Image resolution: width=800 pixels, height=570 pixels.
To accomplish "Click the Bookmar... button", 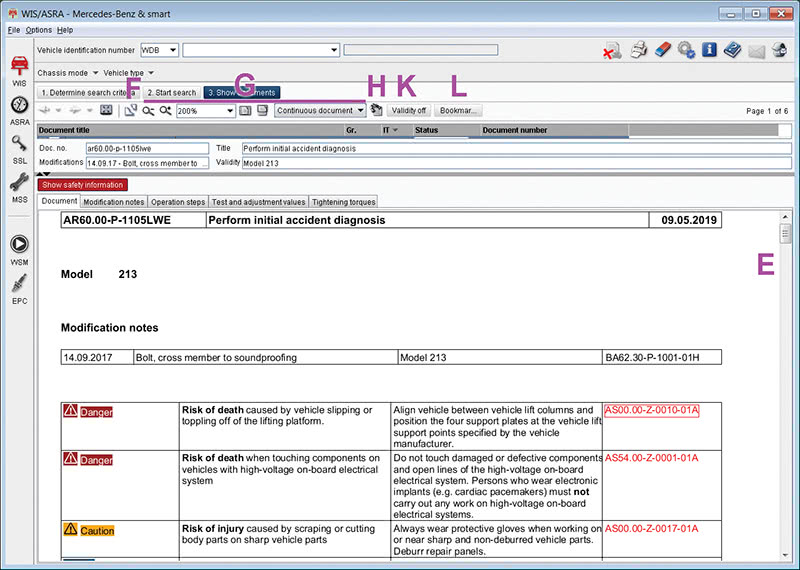I will 458,110.
